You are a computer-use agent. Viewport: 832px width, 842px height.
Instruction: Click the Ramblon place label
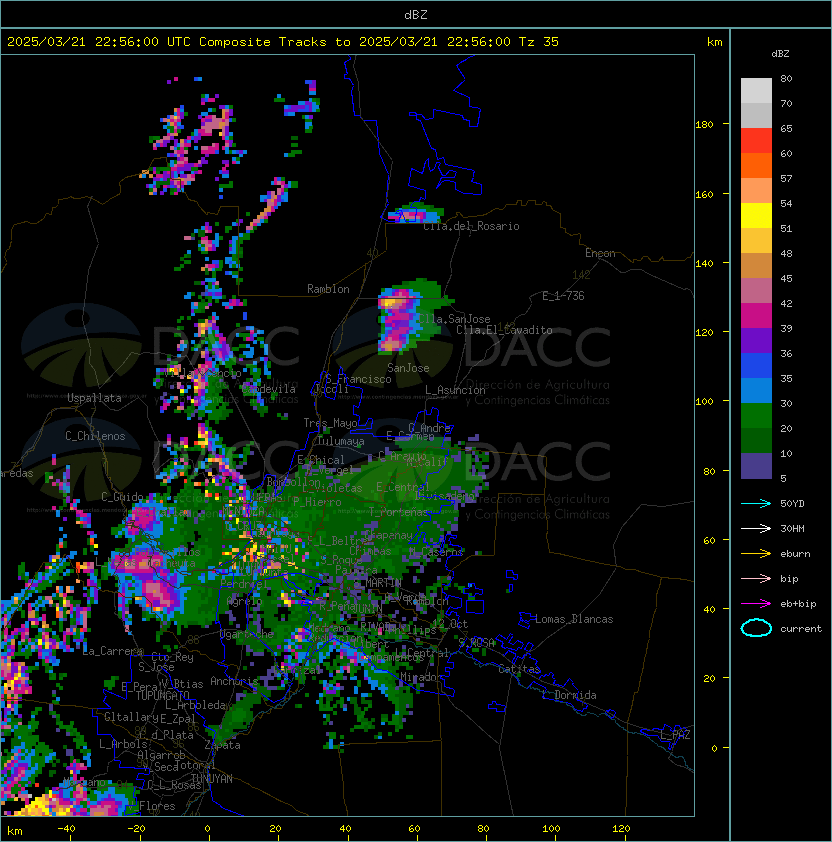pos(328,289)
